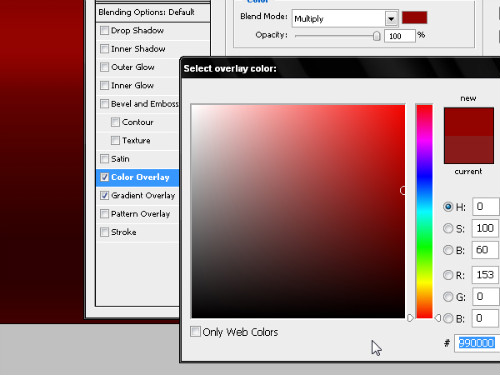Viewport: 500px width, 375px height.
Task: Click the current color preview swatch
Action: tap(469, 150)
